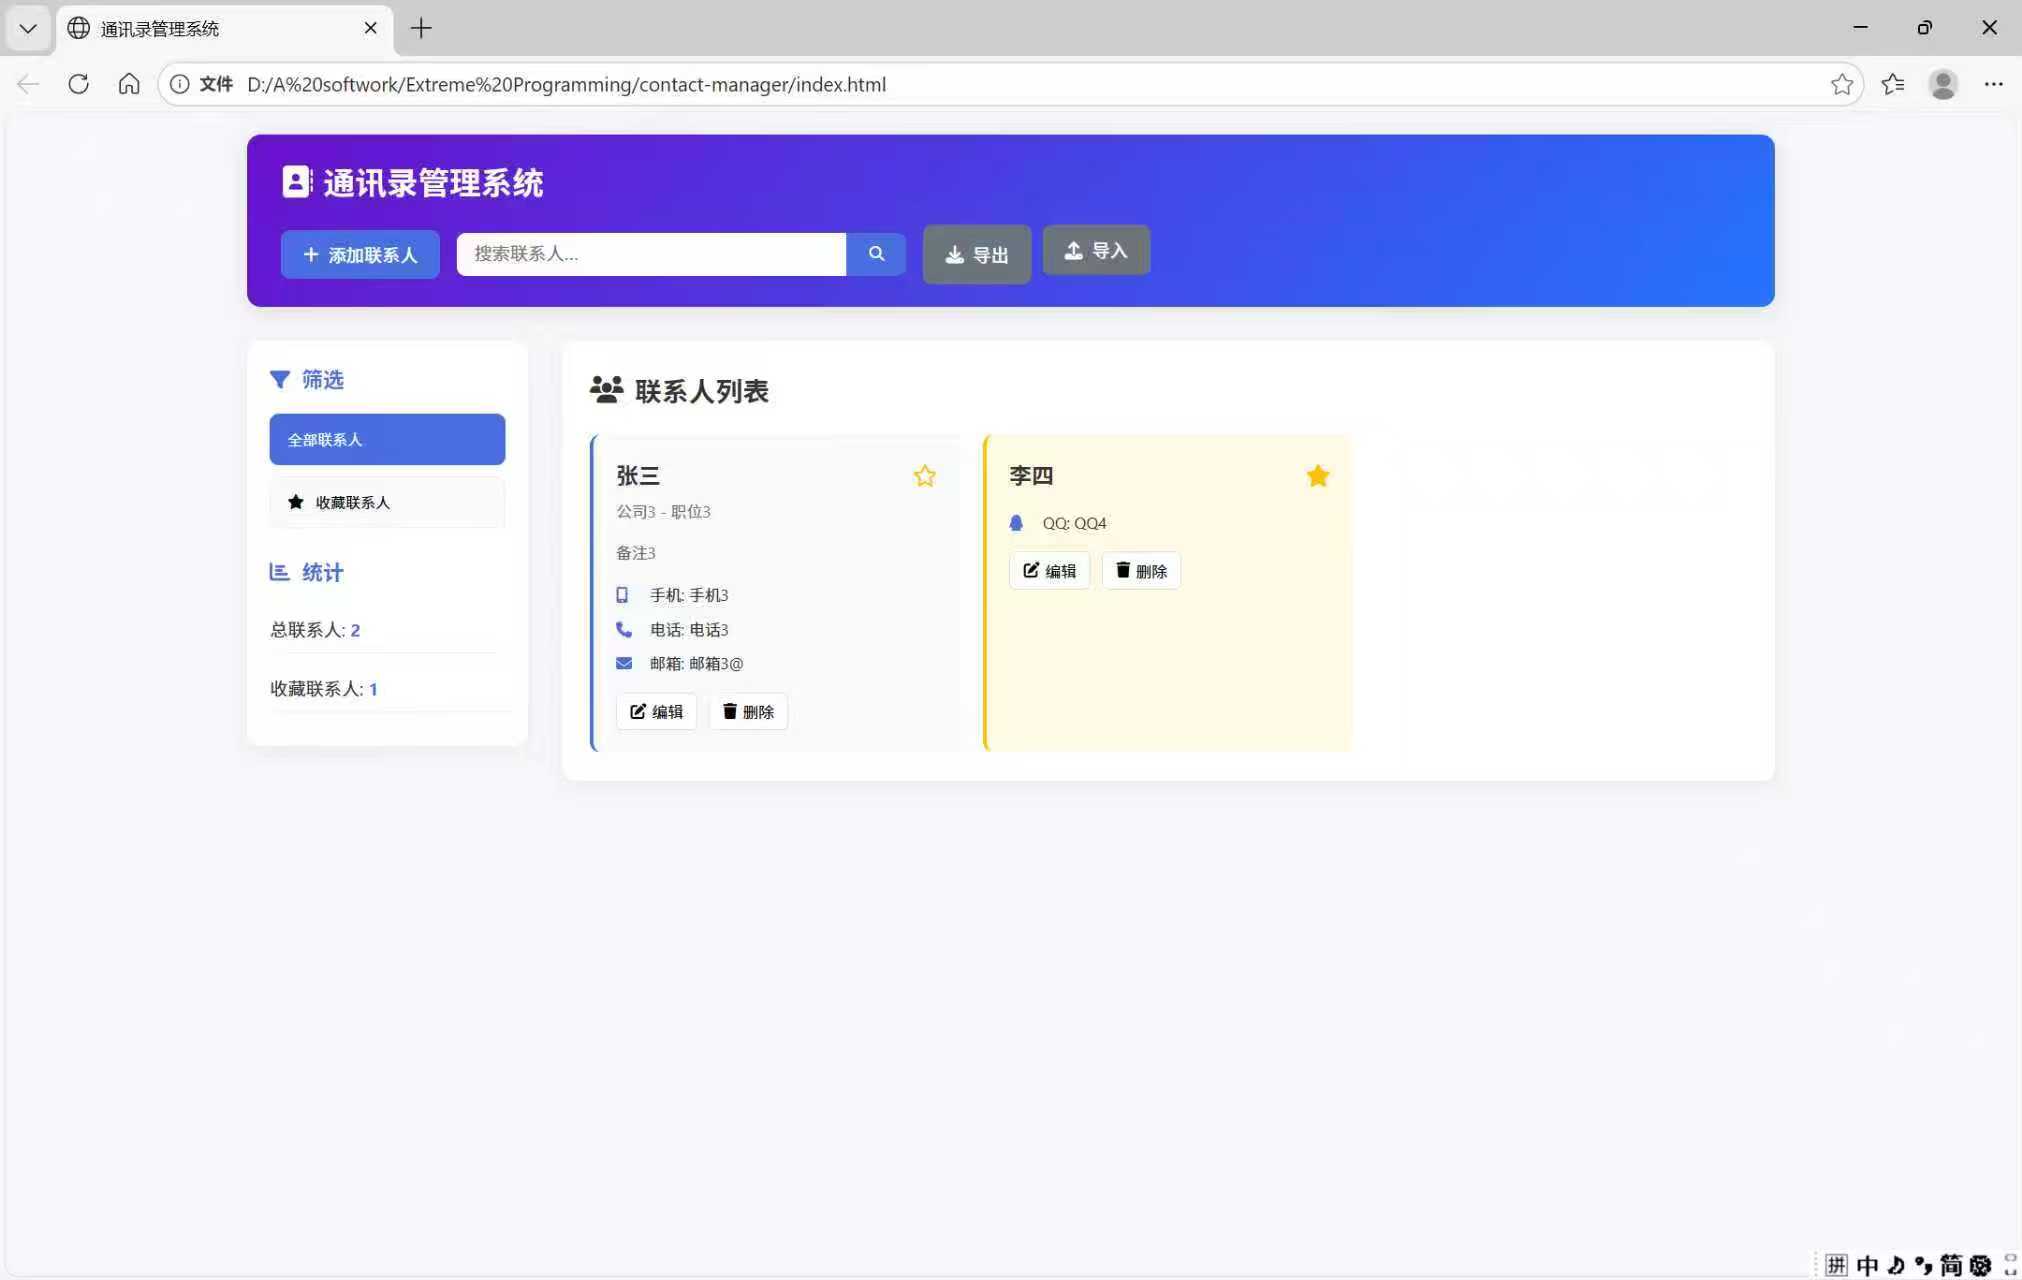Click 中 IME language indicator
This screenshot has height=1280, width=2022.
click(x=1867, y=1265)
